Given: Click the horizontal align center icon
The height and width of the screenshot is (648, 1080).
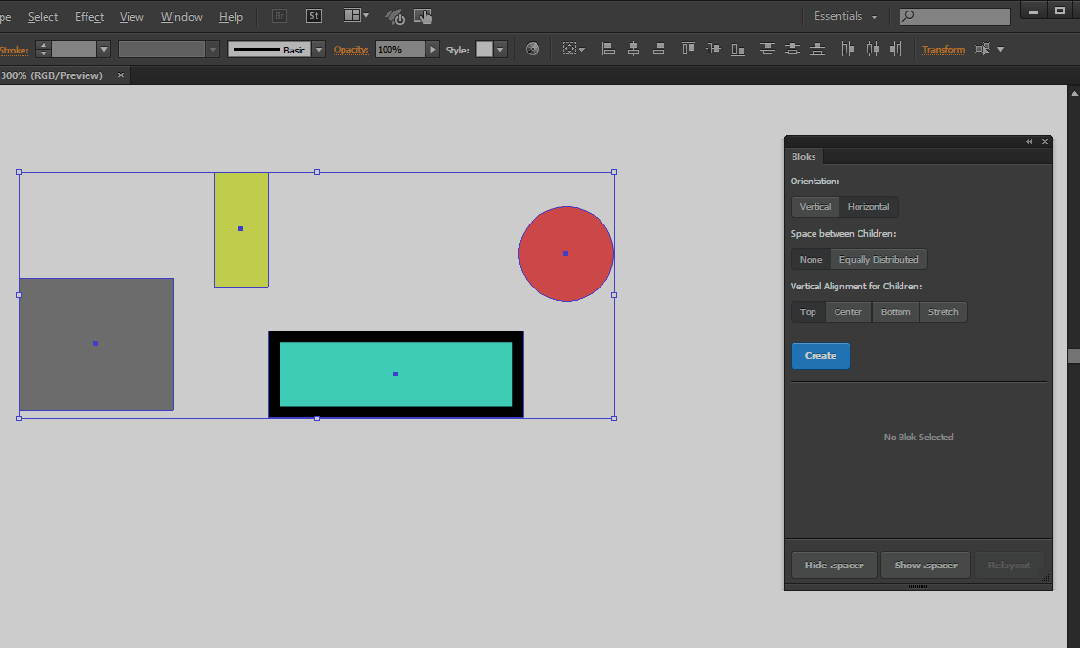Looking at the screenshot, I should (x=634, y=49).
